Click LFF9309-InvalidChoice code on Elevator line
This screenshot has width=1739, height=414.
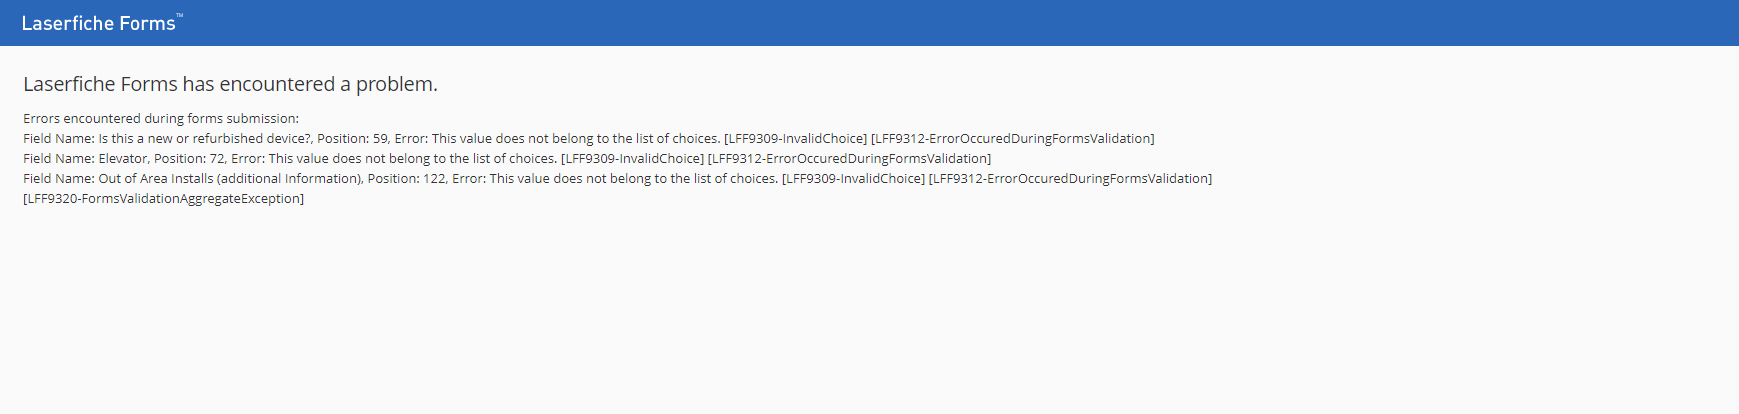coord(632,158)
